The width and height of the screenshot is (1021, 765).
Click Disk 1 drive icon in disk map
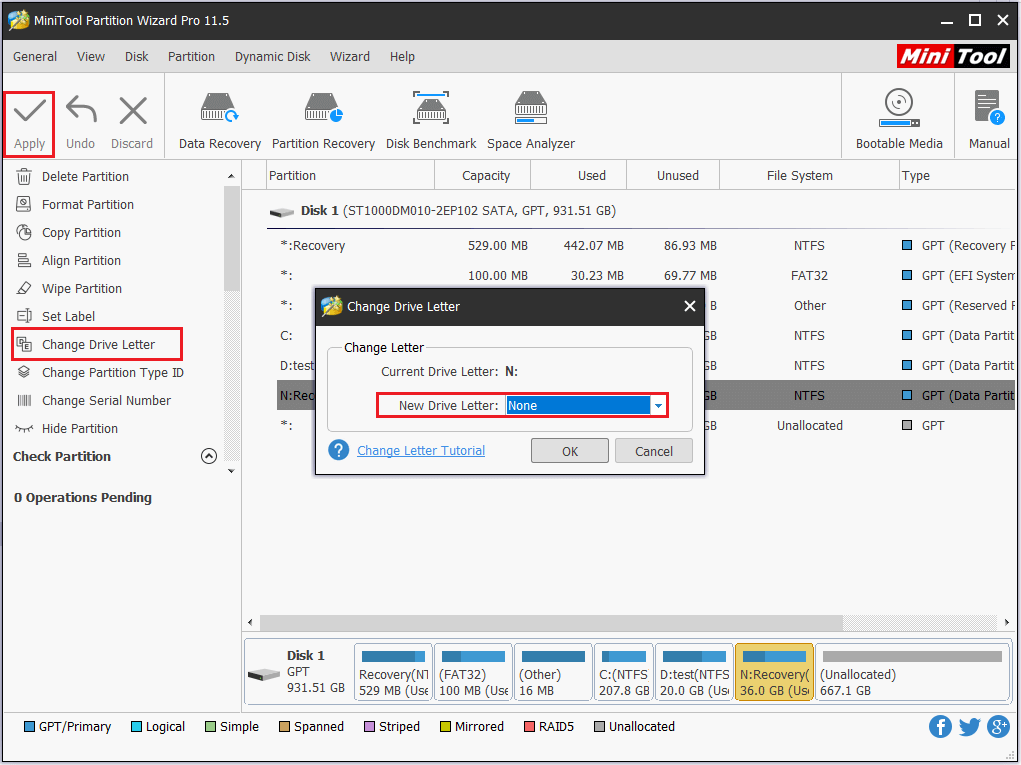(x=264, y=675)
